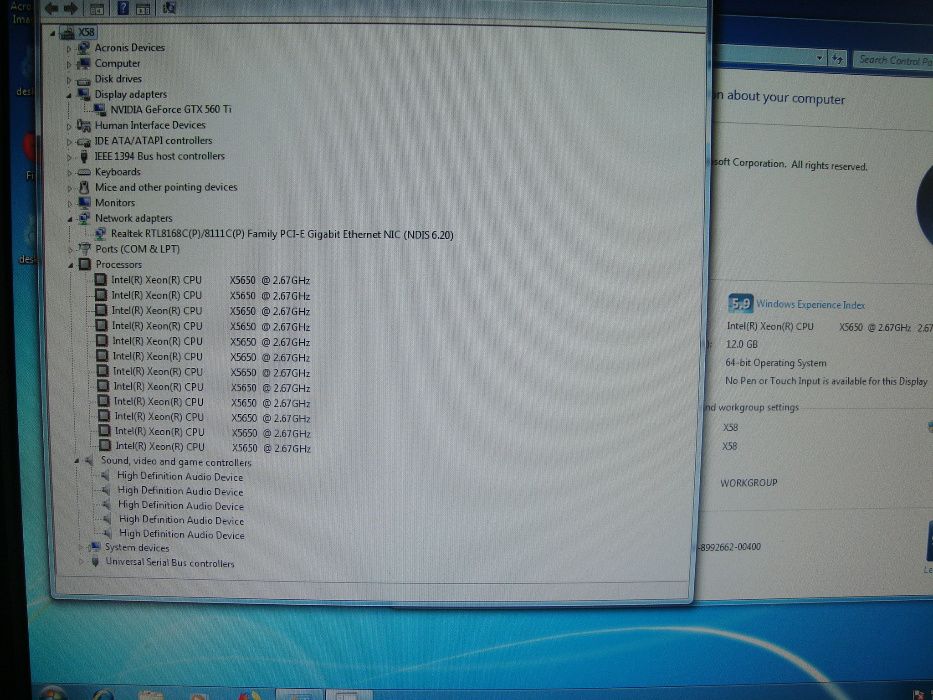Select the 'WORKGROUP' text in System window

749,483
